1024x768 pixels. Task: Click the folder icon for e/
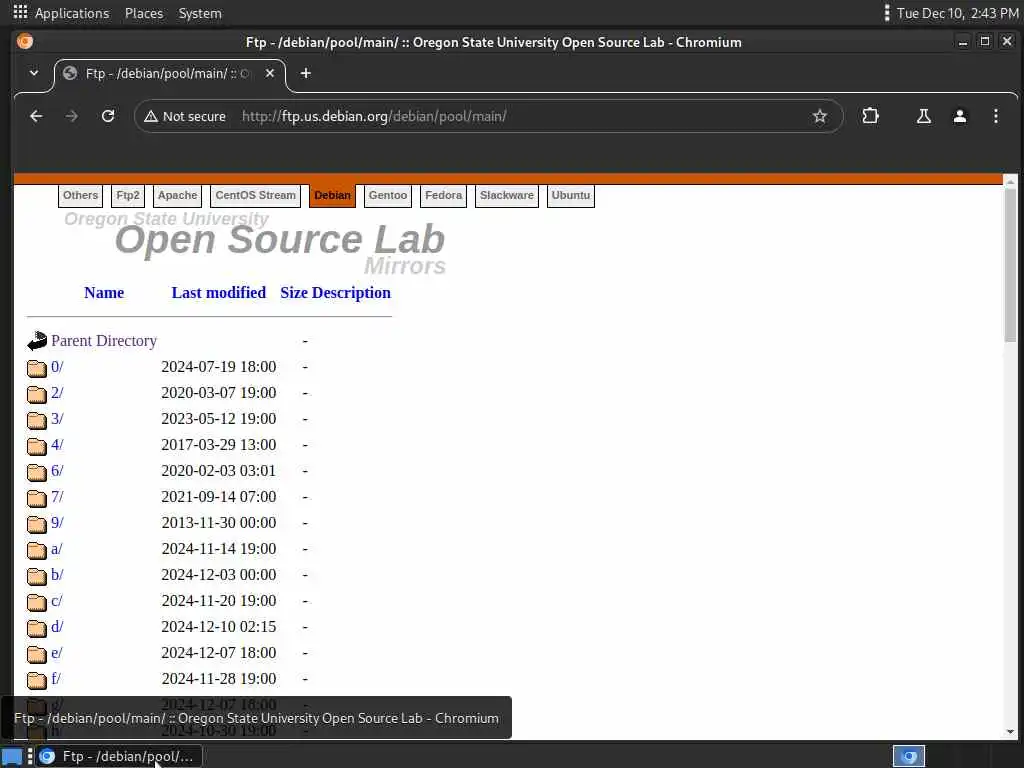click(37, 654)
